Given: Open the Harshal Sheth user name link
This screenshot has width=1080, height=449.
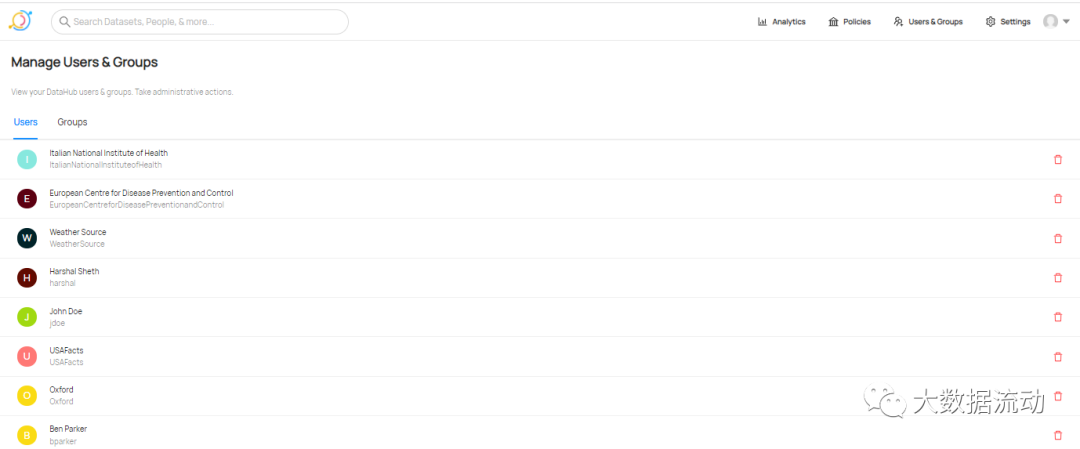Looking at the screenshot, I should [74, 271].
